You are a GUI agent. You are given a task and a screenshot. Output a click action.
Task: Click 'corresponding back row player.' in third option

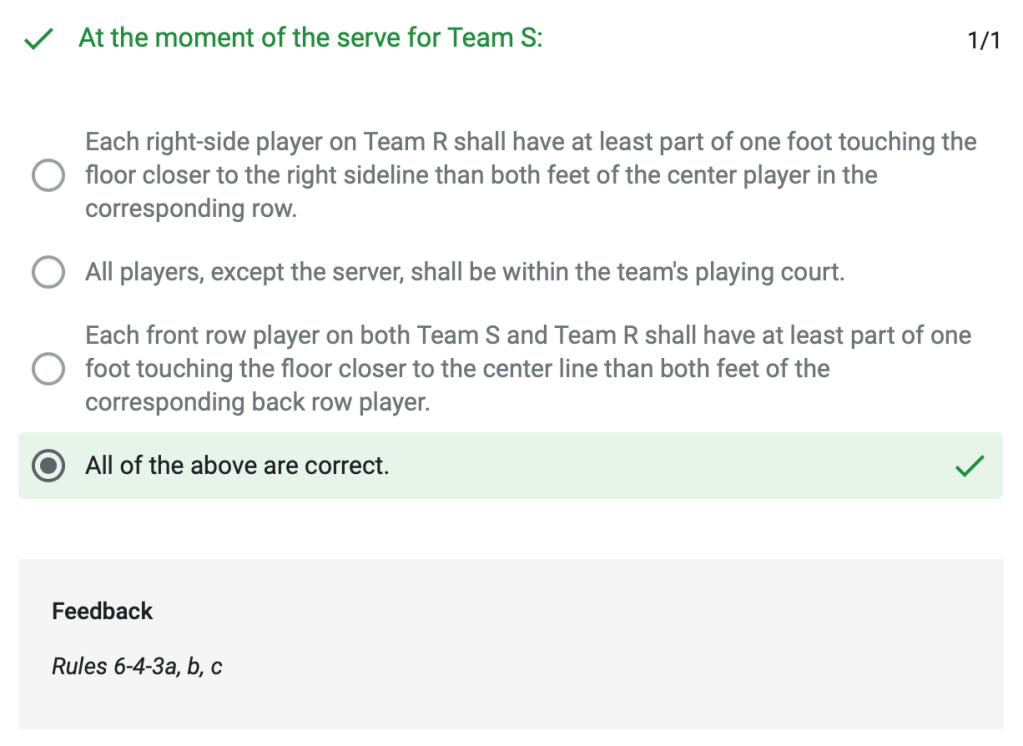tap(257, 402)
